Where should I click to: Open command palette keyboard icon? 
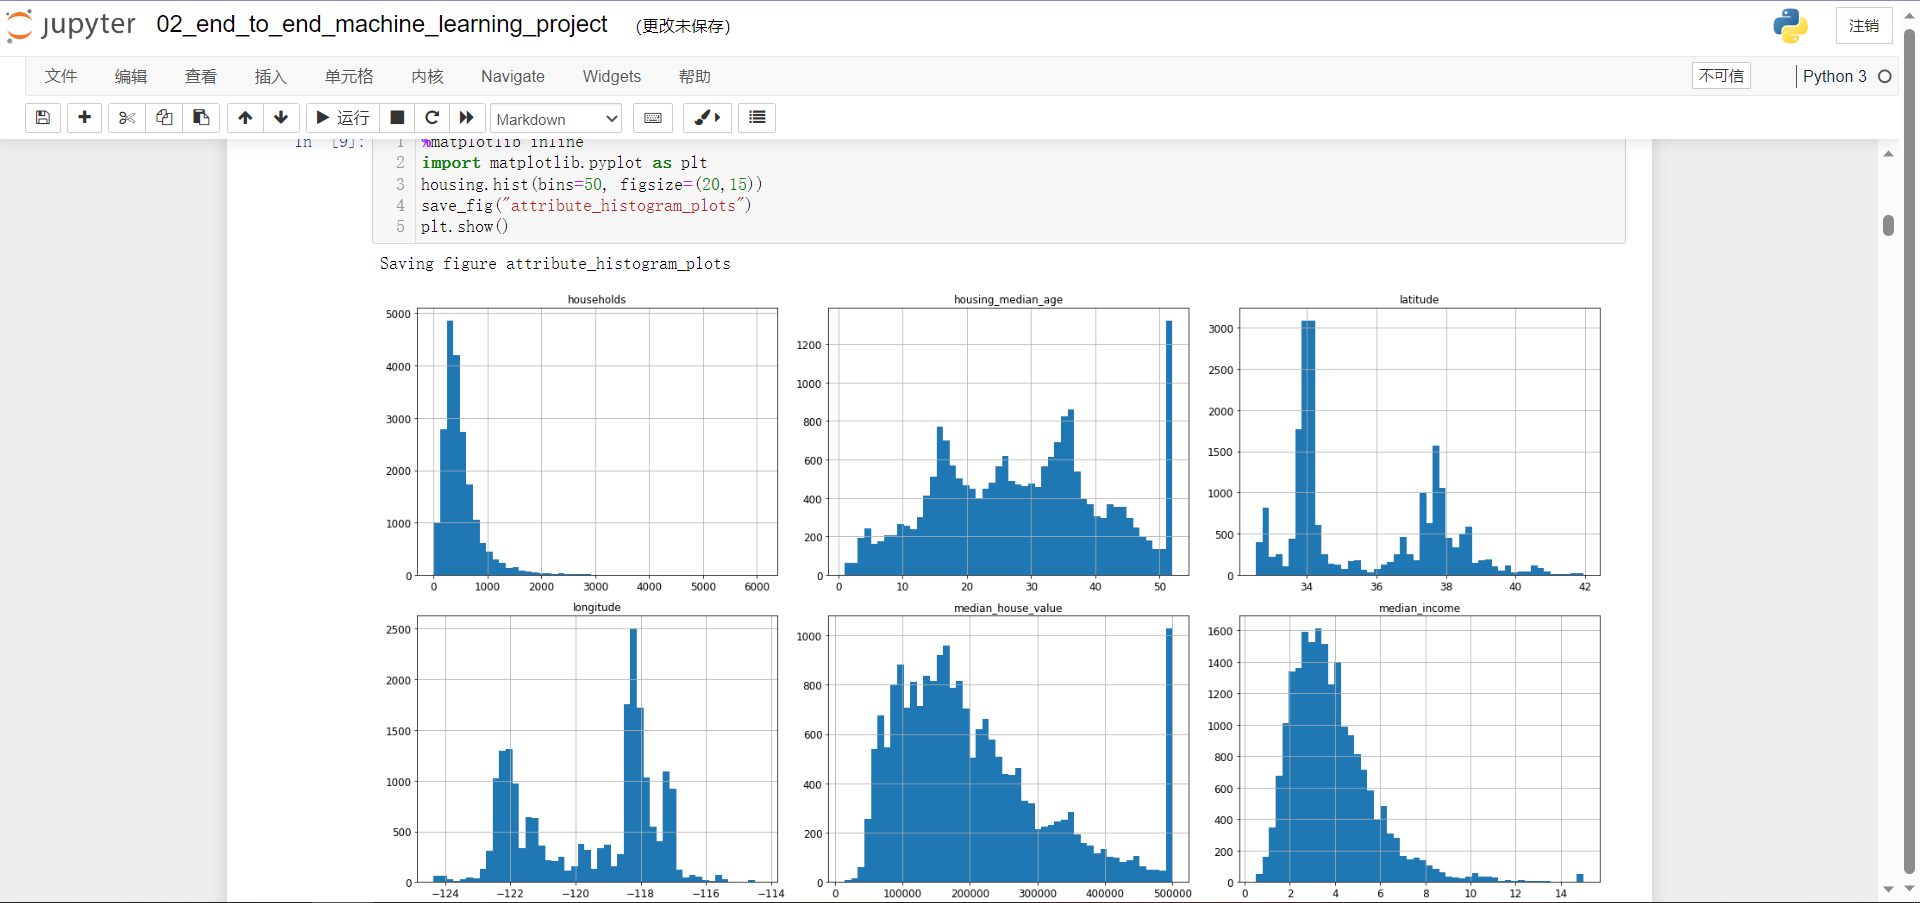(x=653, y=118)
